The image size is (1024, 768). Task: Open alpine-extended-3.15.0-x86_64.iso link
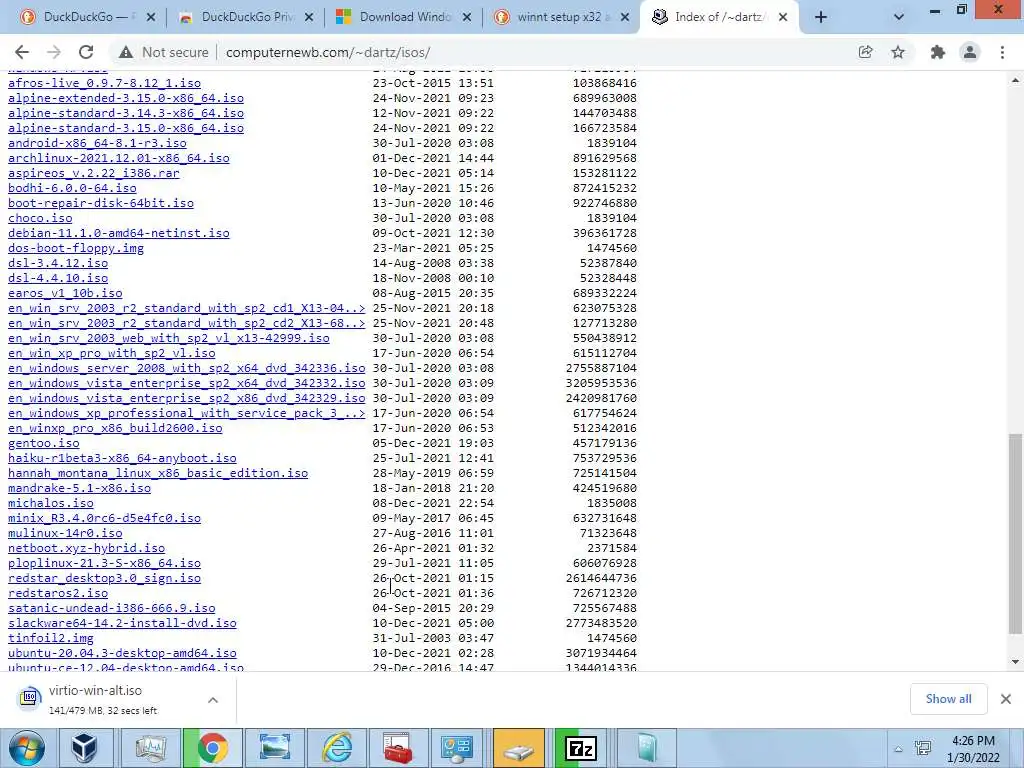coord(126,98)
